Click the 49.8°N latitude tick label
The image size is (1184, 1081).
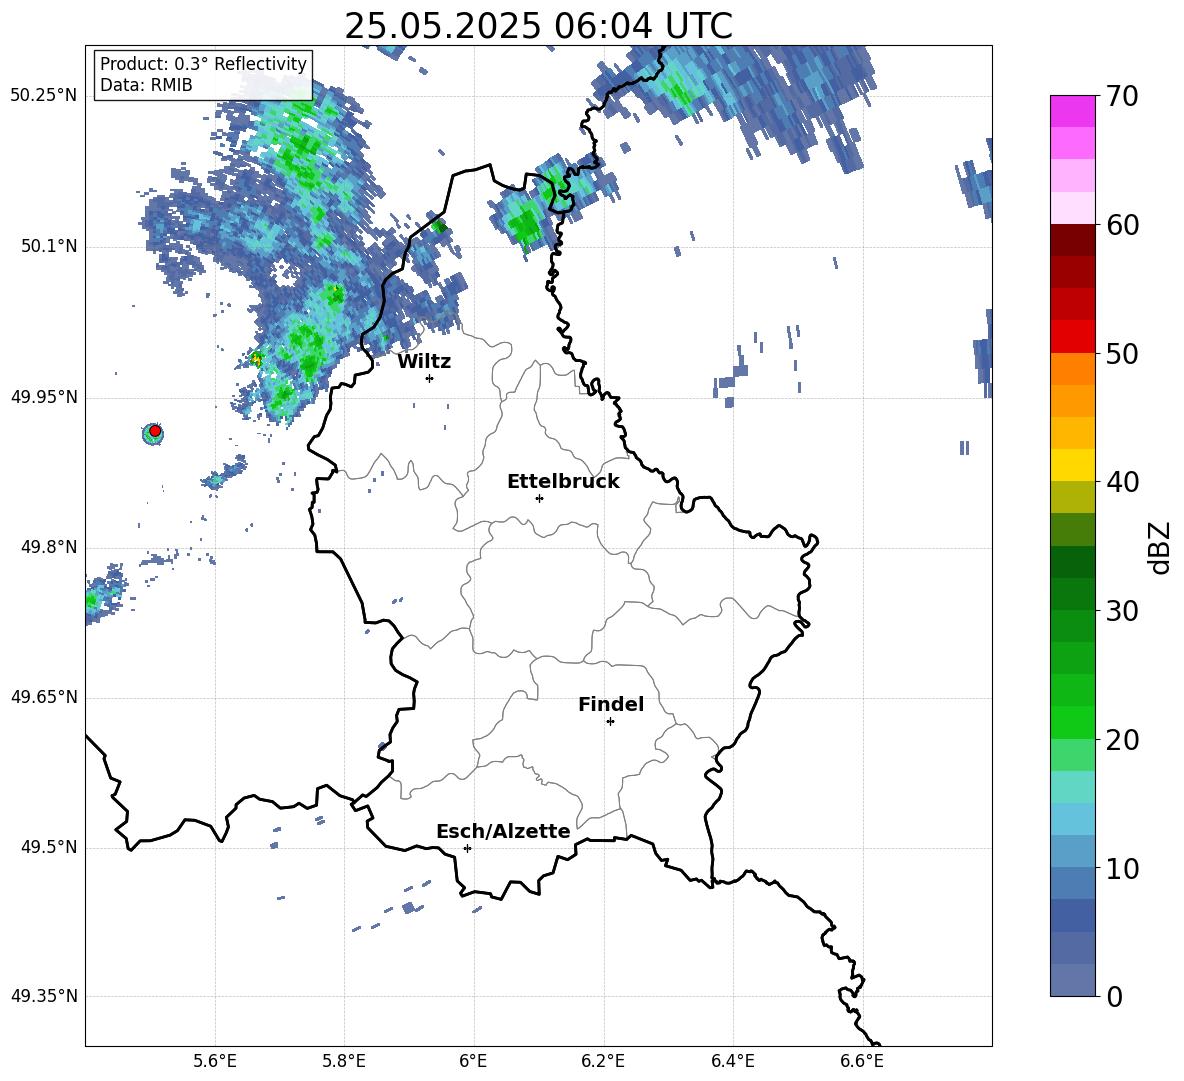[x=49, y=547]
